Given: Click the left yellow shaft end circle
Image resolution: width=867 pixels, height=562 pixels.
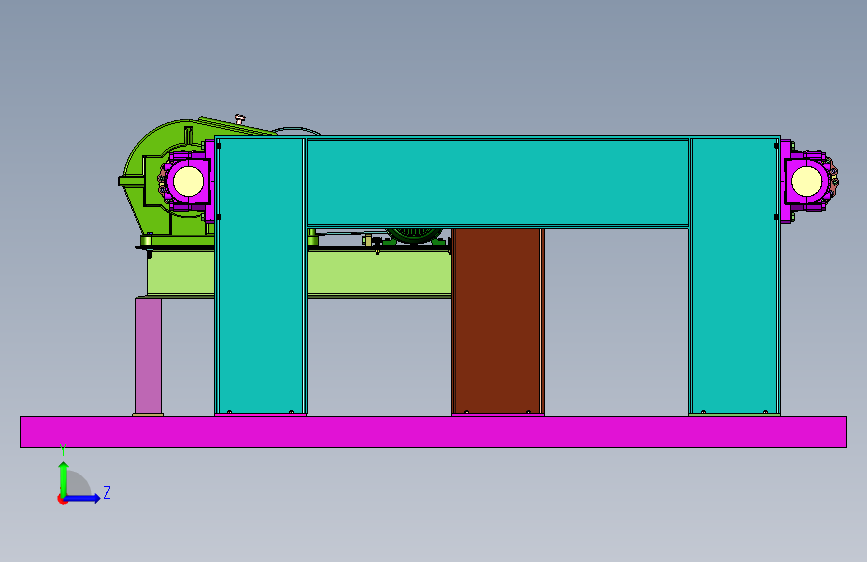Looking at the screenshot, I should [x=189, y=181].
